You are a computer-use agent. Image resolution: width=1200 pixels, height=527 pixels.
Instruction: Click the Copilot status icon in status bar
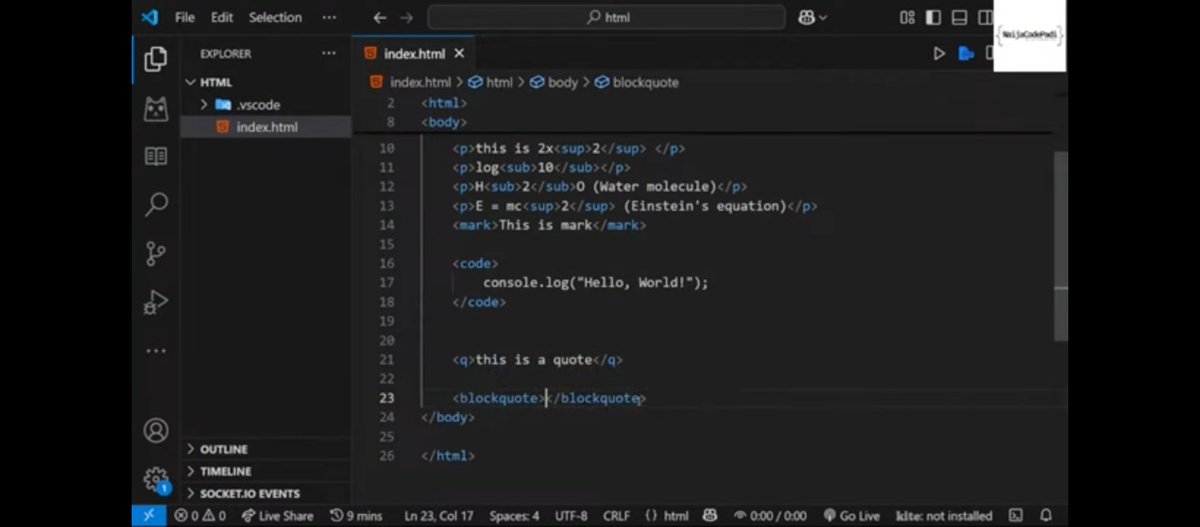(710, 516)
